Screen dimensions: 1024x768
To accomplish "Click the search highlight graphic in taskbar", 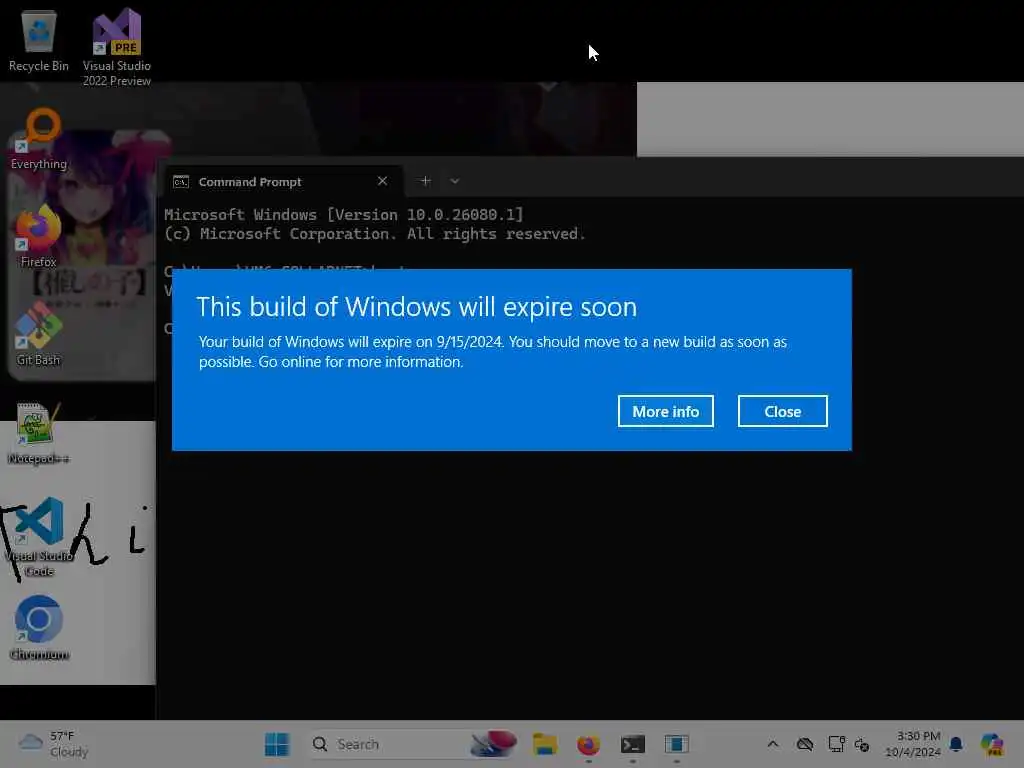I will tap(494, 744).
